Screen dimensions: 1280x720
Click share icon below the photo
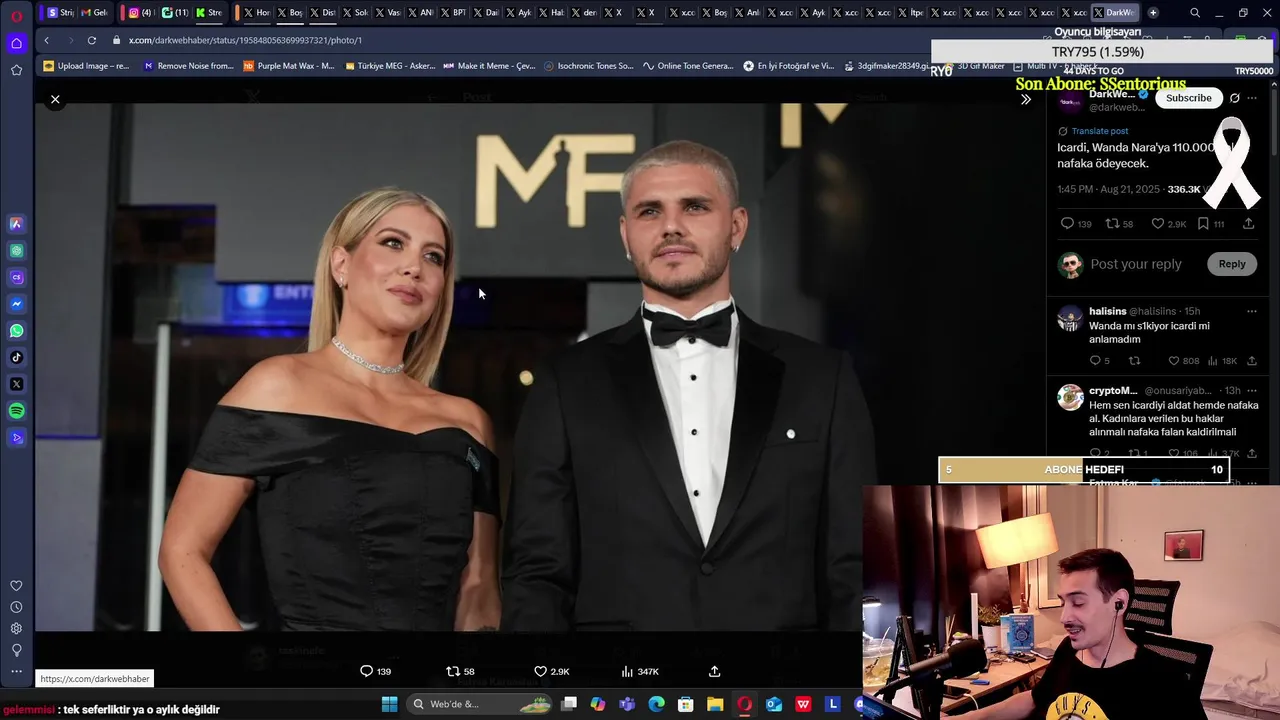[714, 671]
